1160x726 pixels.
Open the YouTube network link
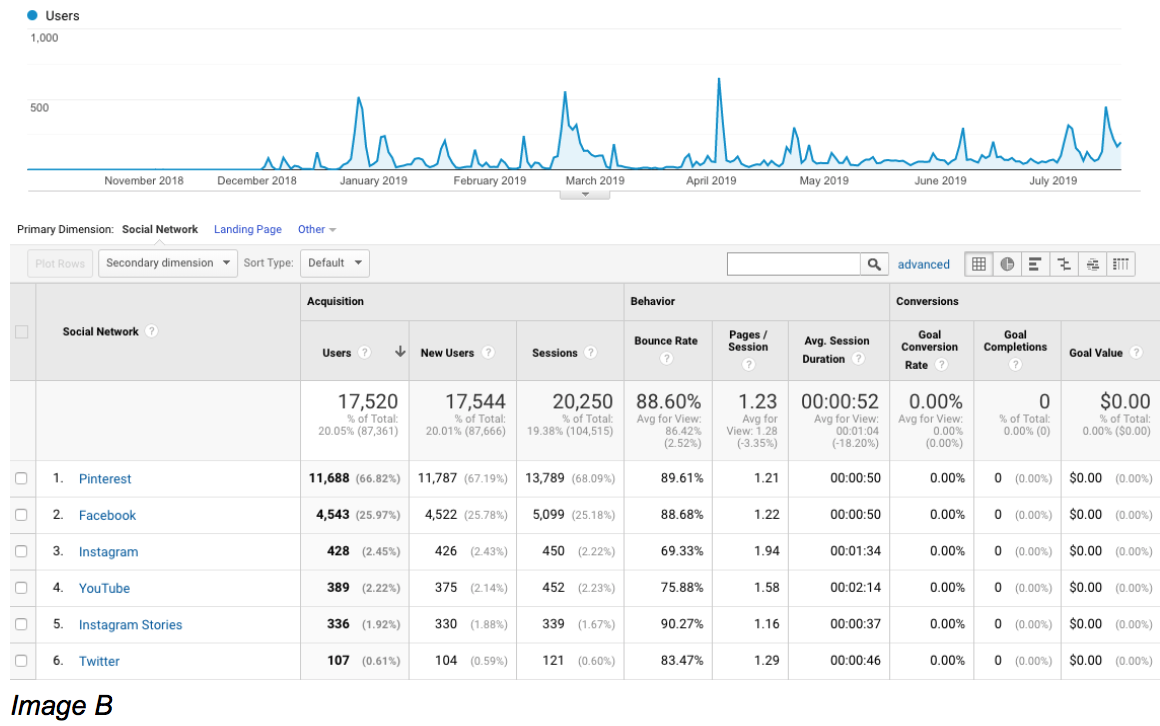click(104, 588)
